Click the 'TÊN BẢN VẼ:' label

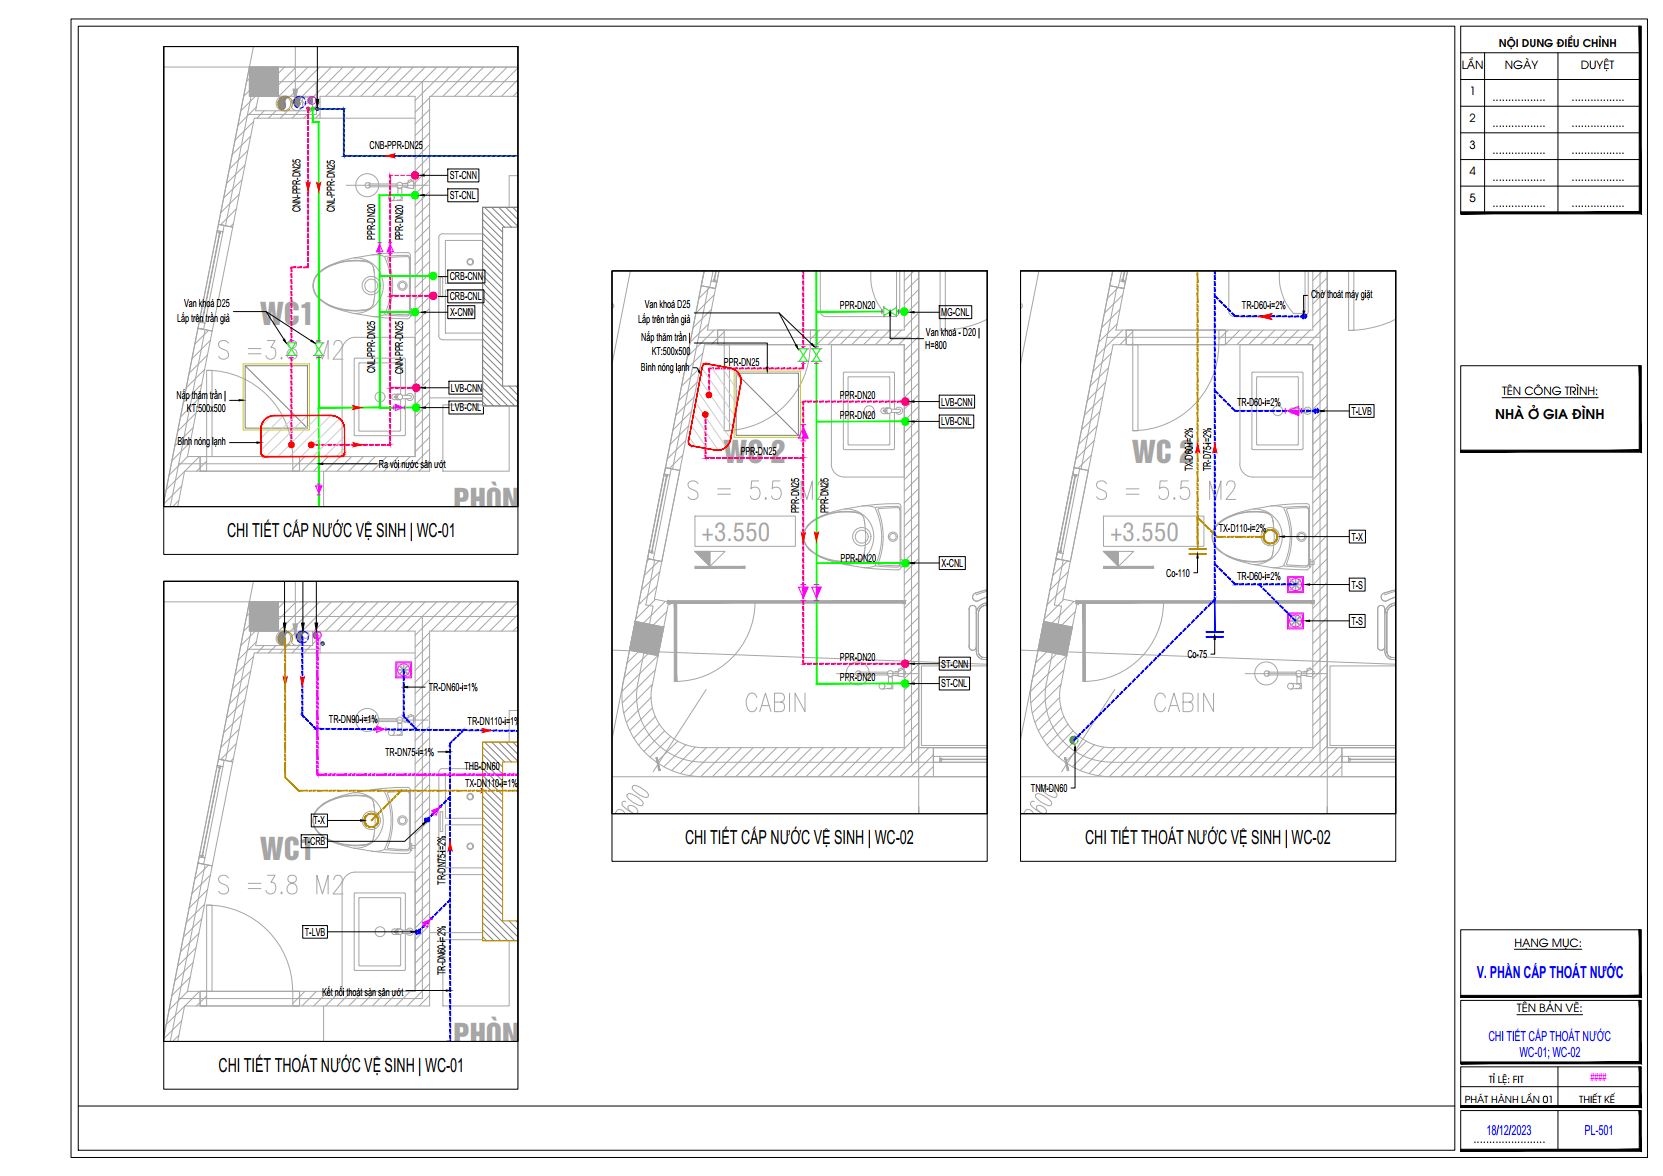[x=1549, y=1008]
